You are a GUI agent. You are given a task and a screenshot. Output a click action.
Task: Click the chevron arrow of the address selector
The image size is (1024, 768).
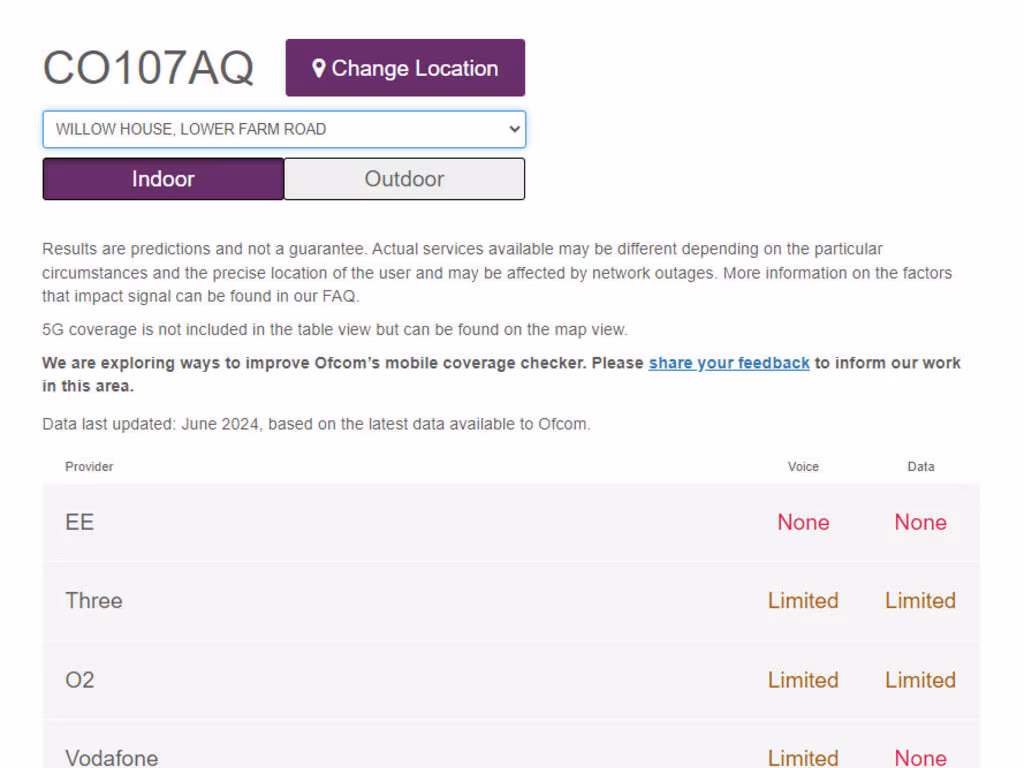pos(514,129)
